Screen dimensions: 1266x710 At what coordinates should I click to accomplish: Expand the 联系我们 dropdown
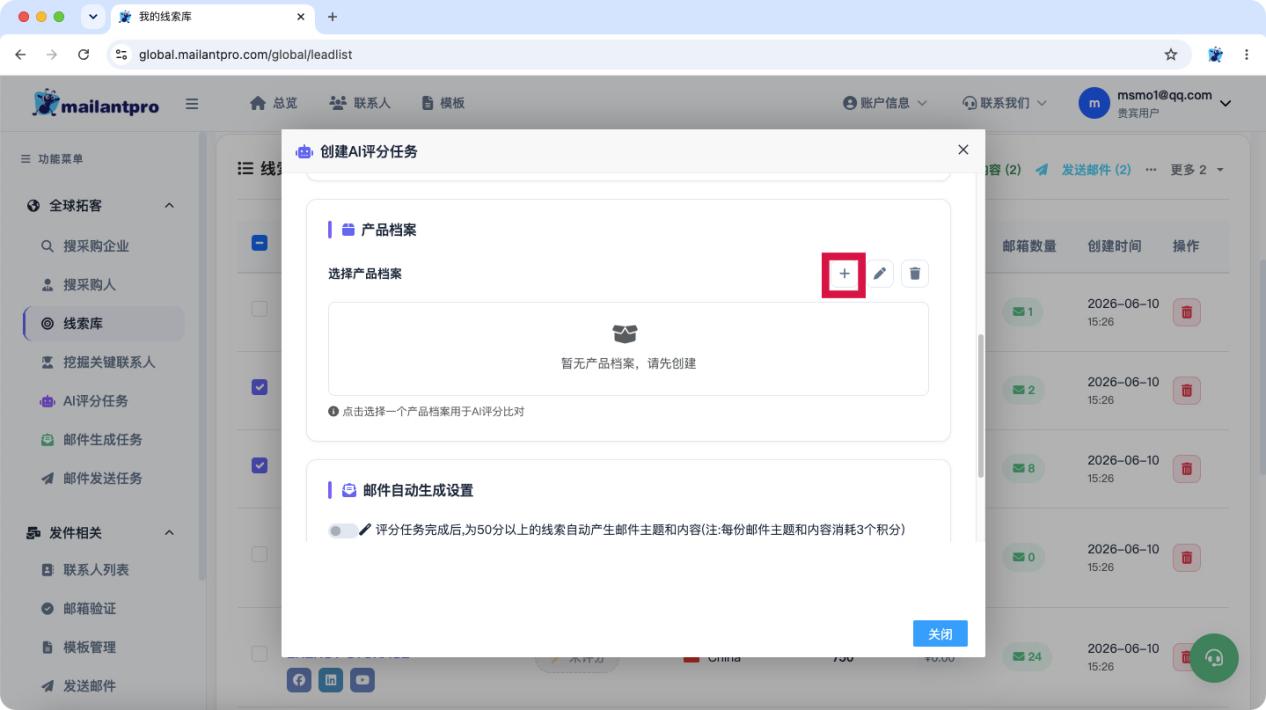pyautogui.click(x=1004, y=103)
